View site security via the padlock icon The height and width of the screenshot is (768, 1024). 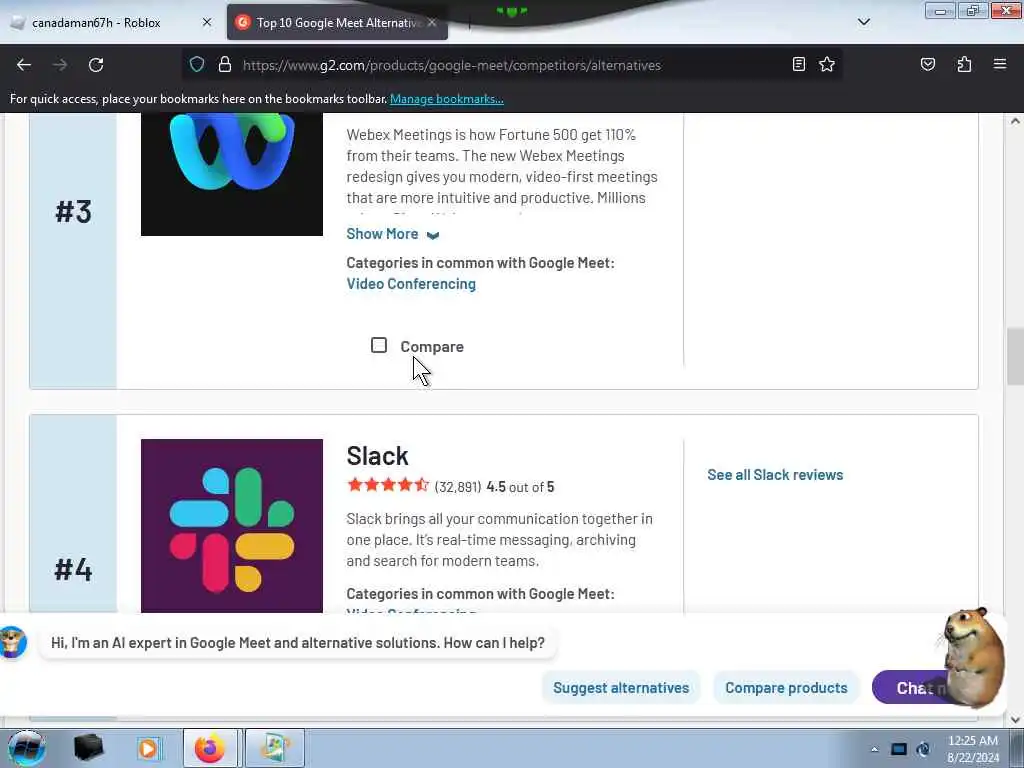click(x=225, y=65)
